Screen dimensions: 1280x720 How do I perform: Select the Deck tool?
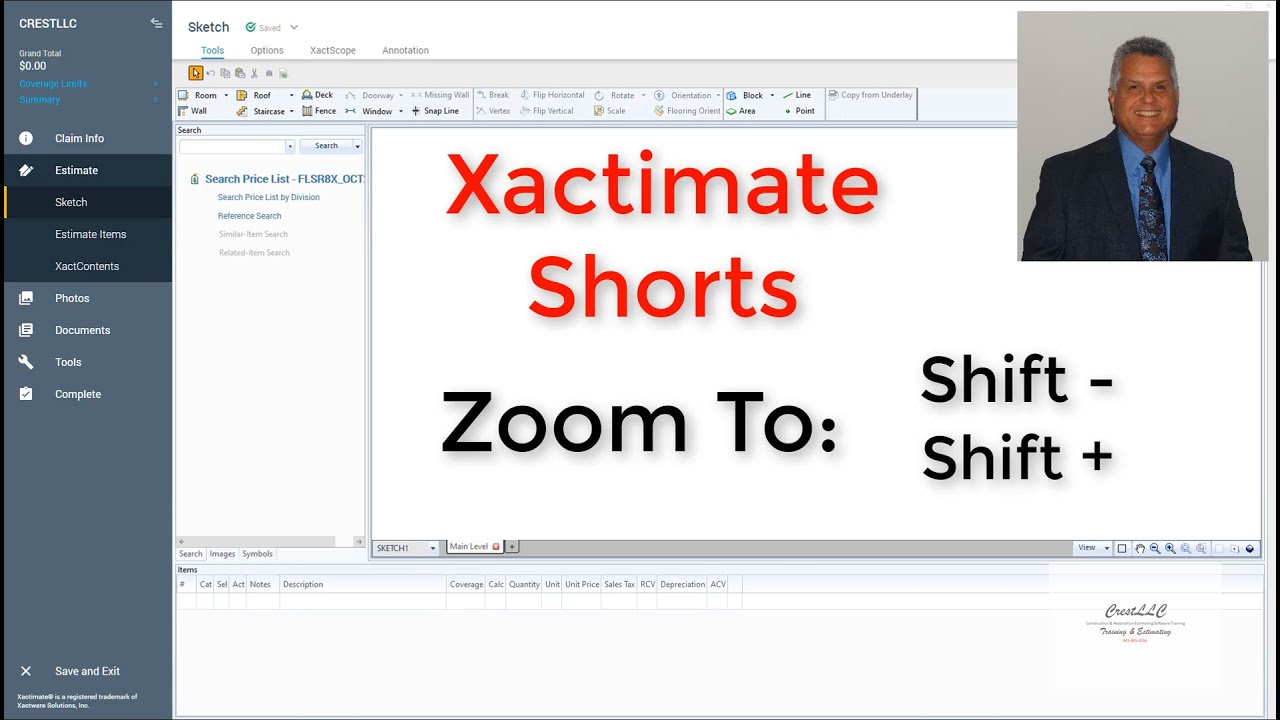pyautogui.click(x=317, y=95)
